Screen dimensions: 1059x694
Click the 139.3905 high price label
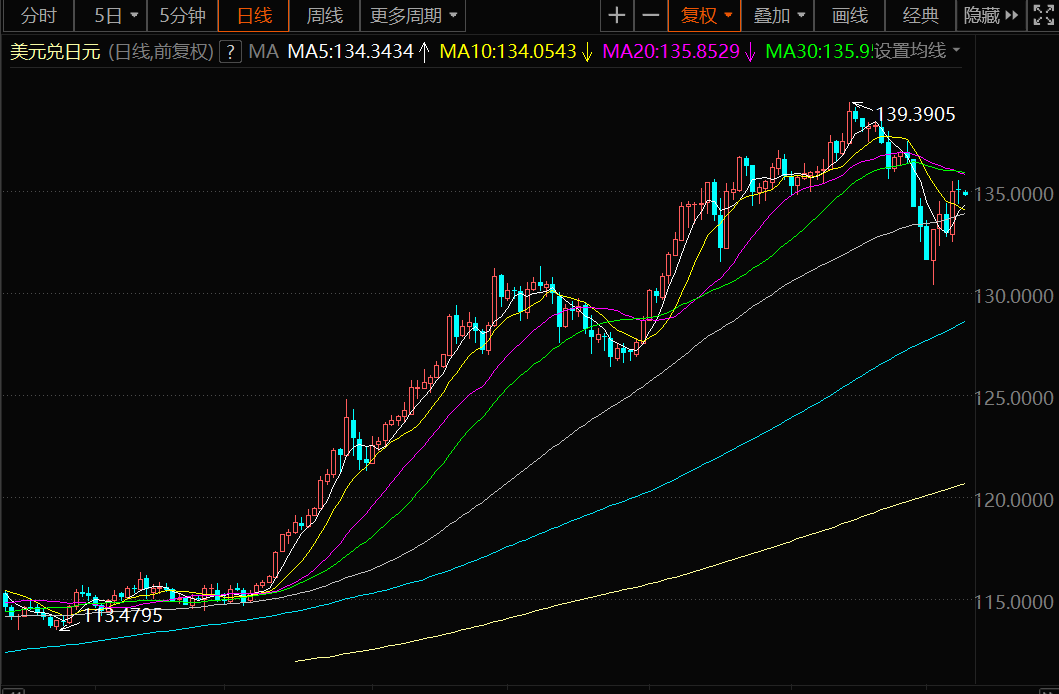point(915,115)
